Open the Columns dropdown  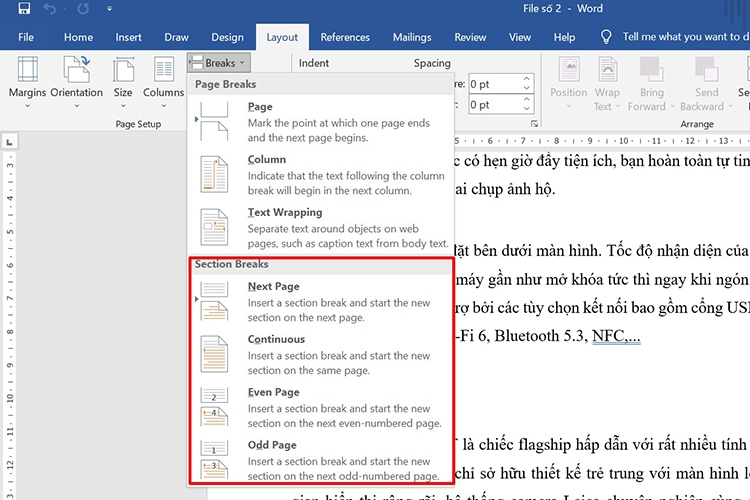[x=164, y=82]
